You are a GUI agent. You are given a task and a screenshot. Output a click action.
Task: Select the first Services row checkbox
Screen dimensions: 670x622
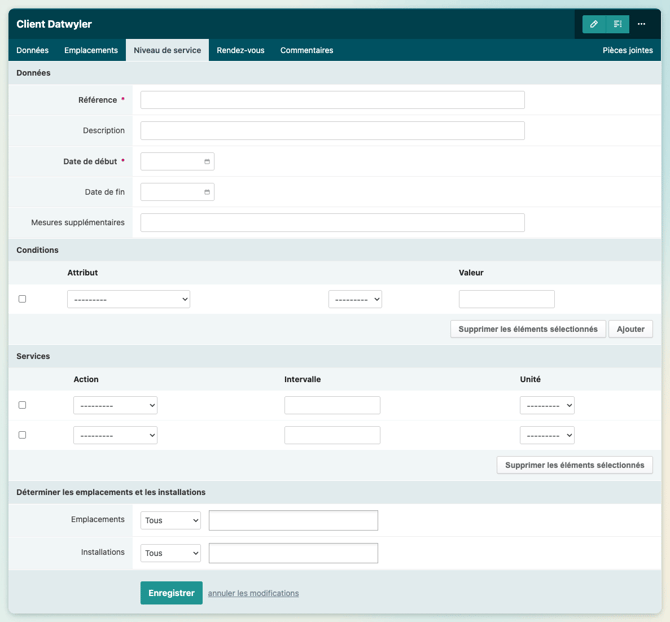pos(22,405)
